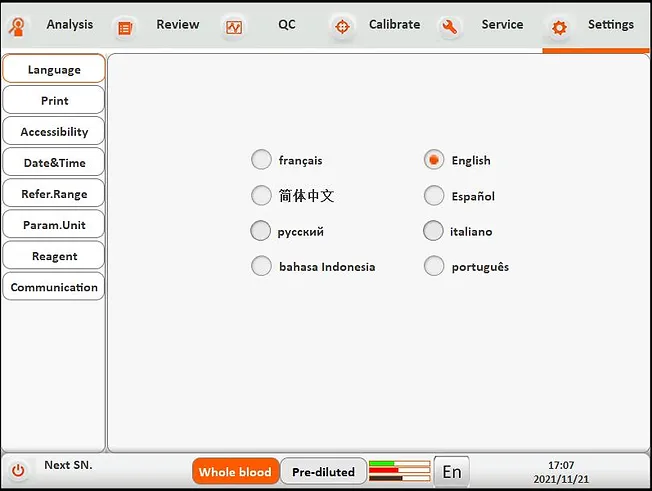Click the 2021/11/21 date display
The image size is (652, 491).
click(x=561, y=479)
